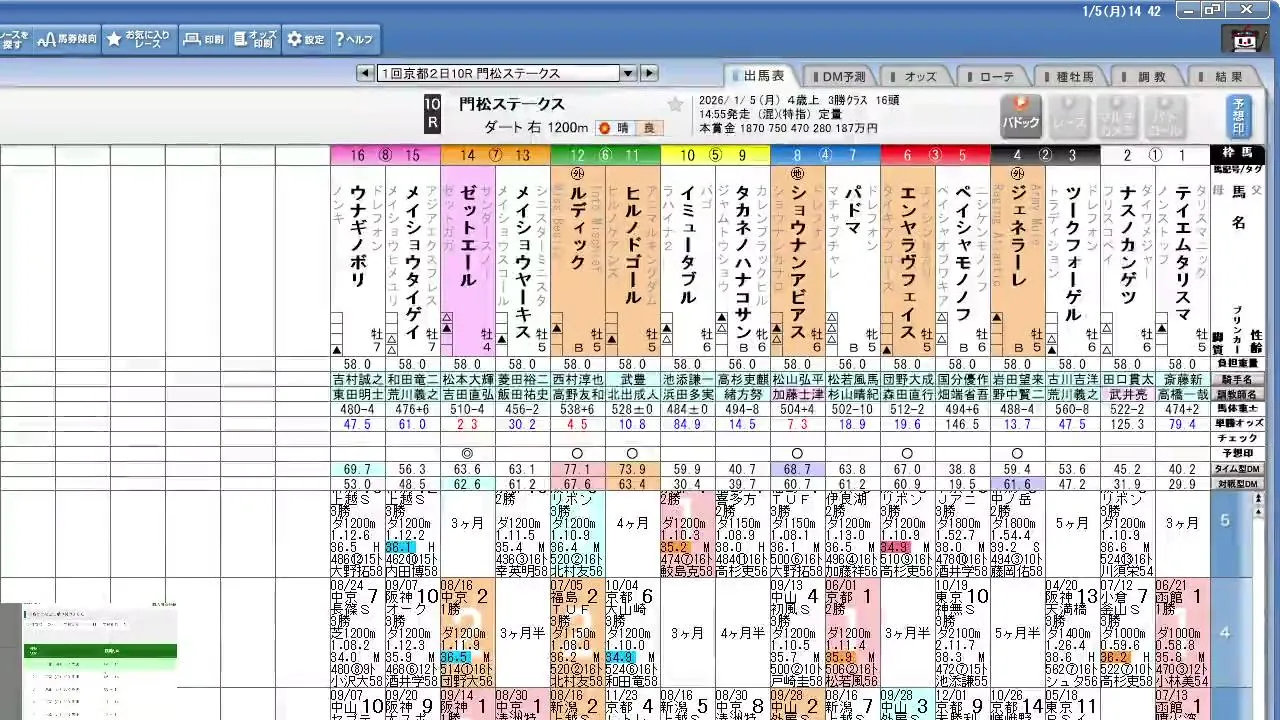Go to the next race arrow
The width and height of the screenshot is (1280, 720).
649,73
